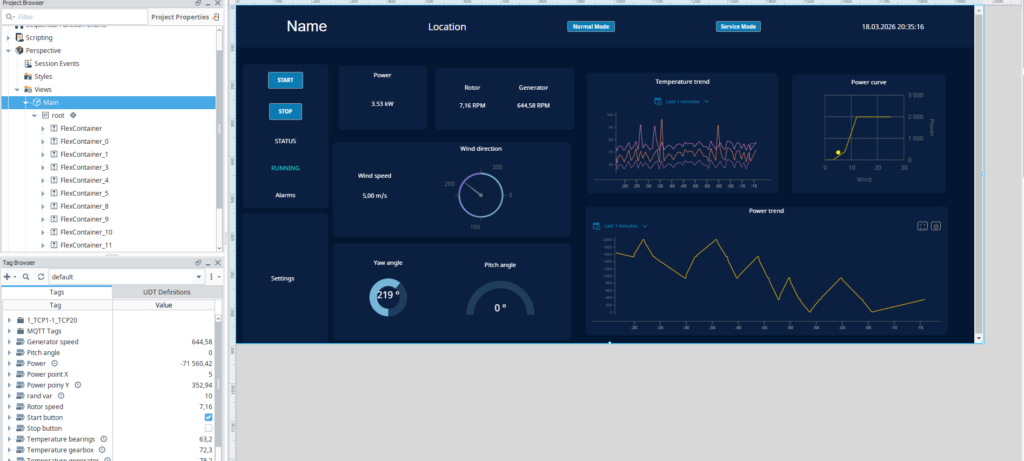The height and width of the screenshot is (461, 1024).
Task: Expand the MQTT Tags folder
Action: [9, 331]
